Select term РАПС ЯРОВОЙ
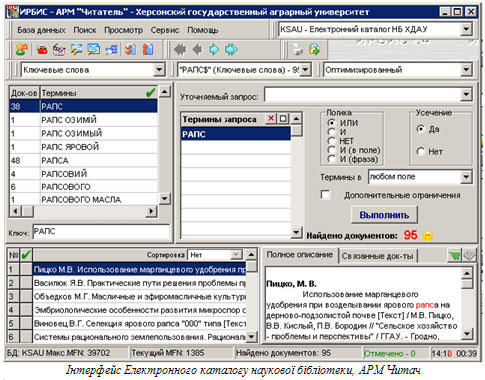This screenshot has height=380, width=485. point(83,147)
